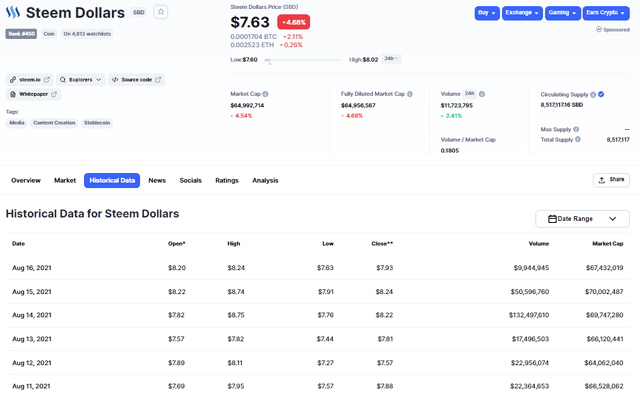Open the Gaming dropdown menu

[x=562, y=13]
